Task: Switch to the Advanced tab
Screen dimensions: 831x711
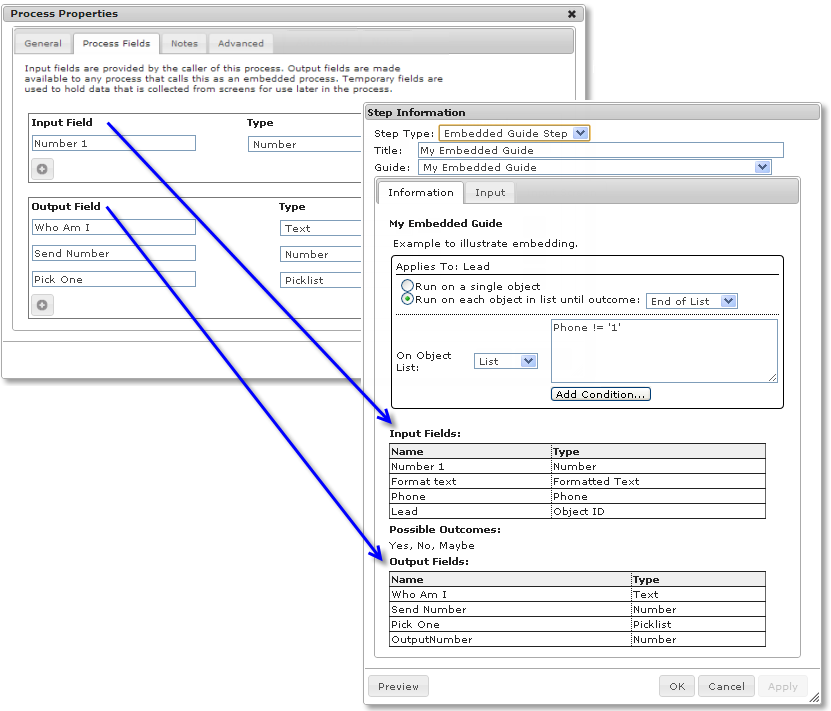Action: coord(241,43)
